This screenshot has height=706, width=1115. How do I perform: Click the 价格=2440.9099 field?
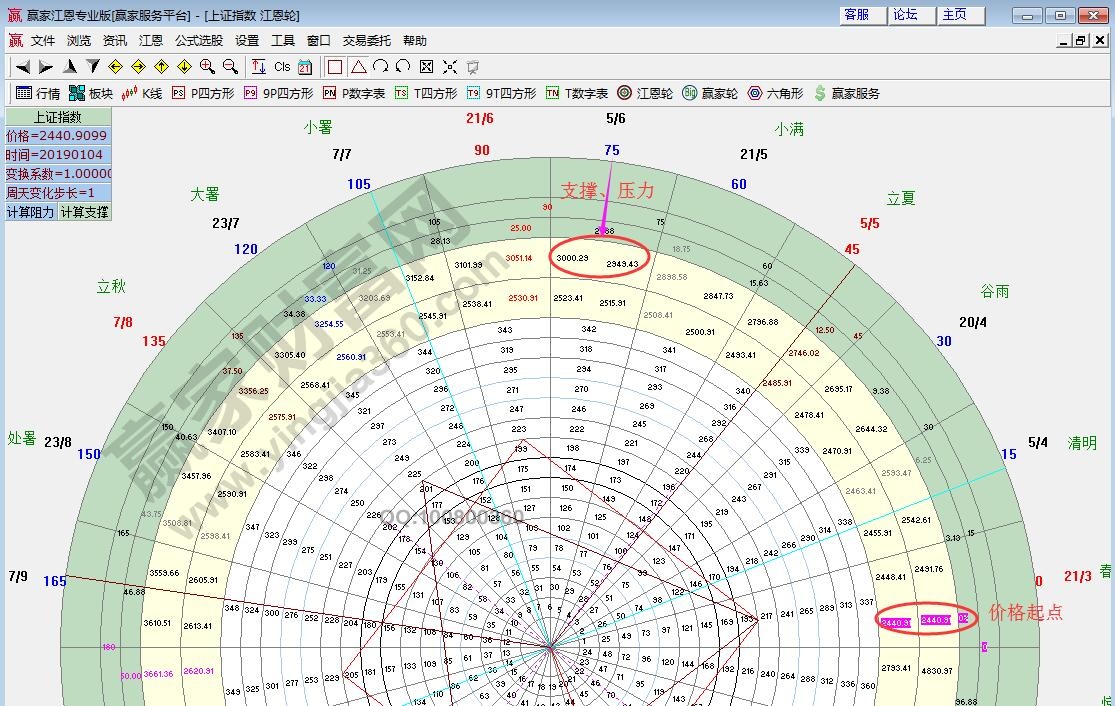coord(57,136)
